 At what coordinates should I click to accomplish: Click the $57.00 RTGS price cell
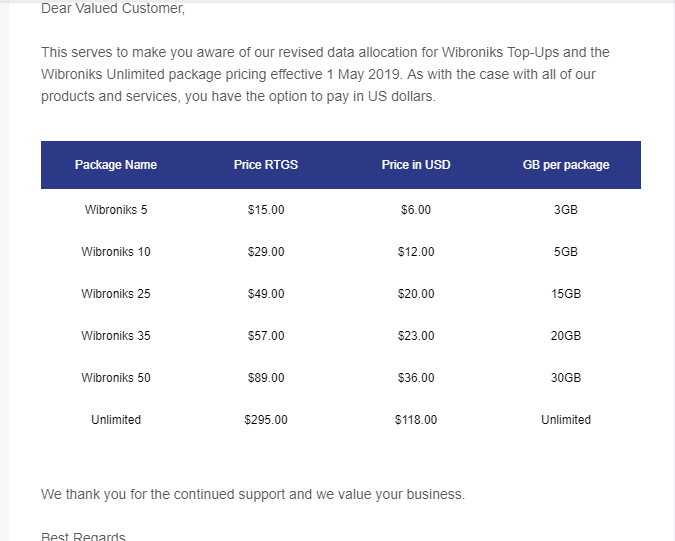266,336
